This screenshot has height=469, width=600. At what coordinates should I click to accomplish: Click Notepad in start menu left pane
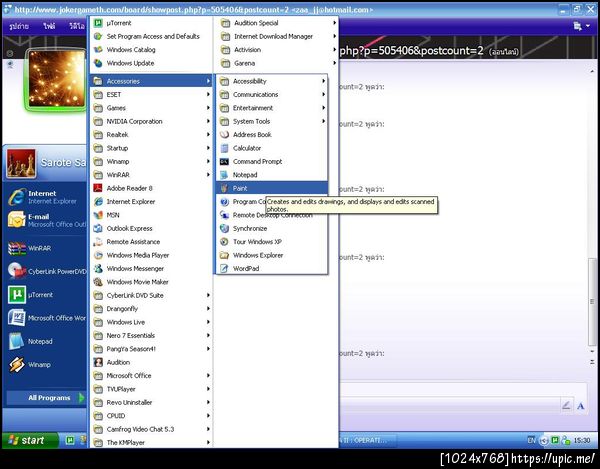click(x=46, y=341)
